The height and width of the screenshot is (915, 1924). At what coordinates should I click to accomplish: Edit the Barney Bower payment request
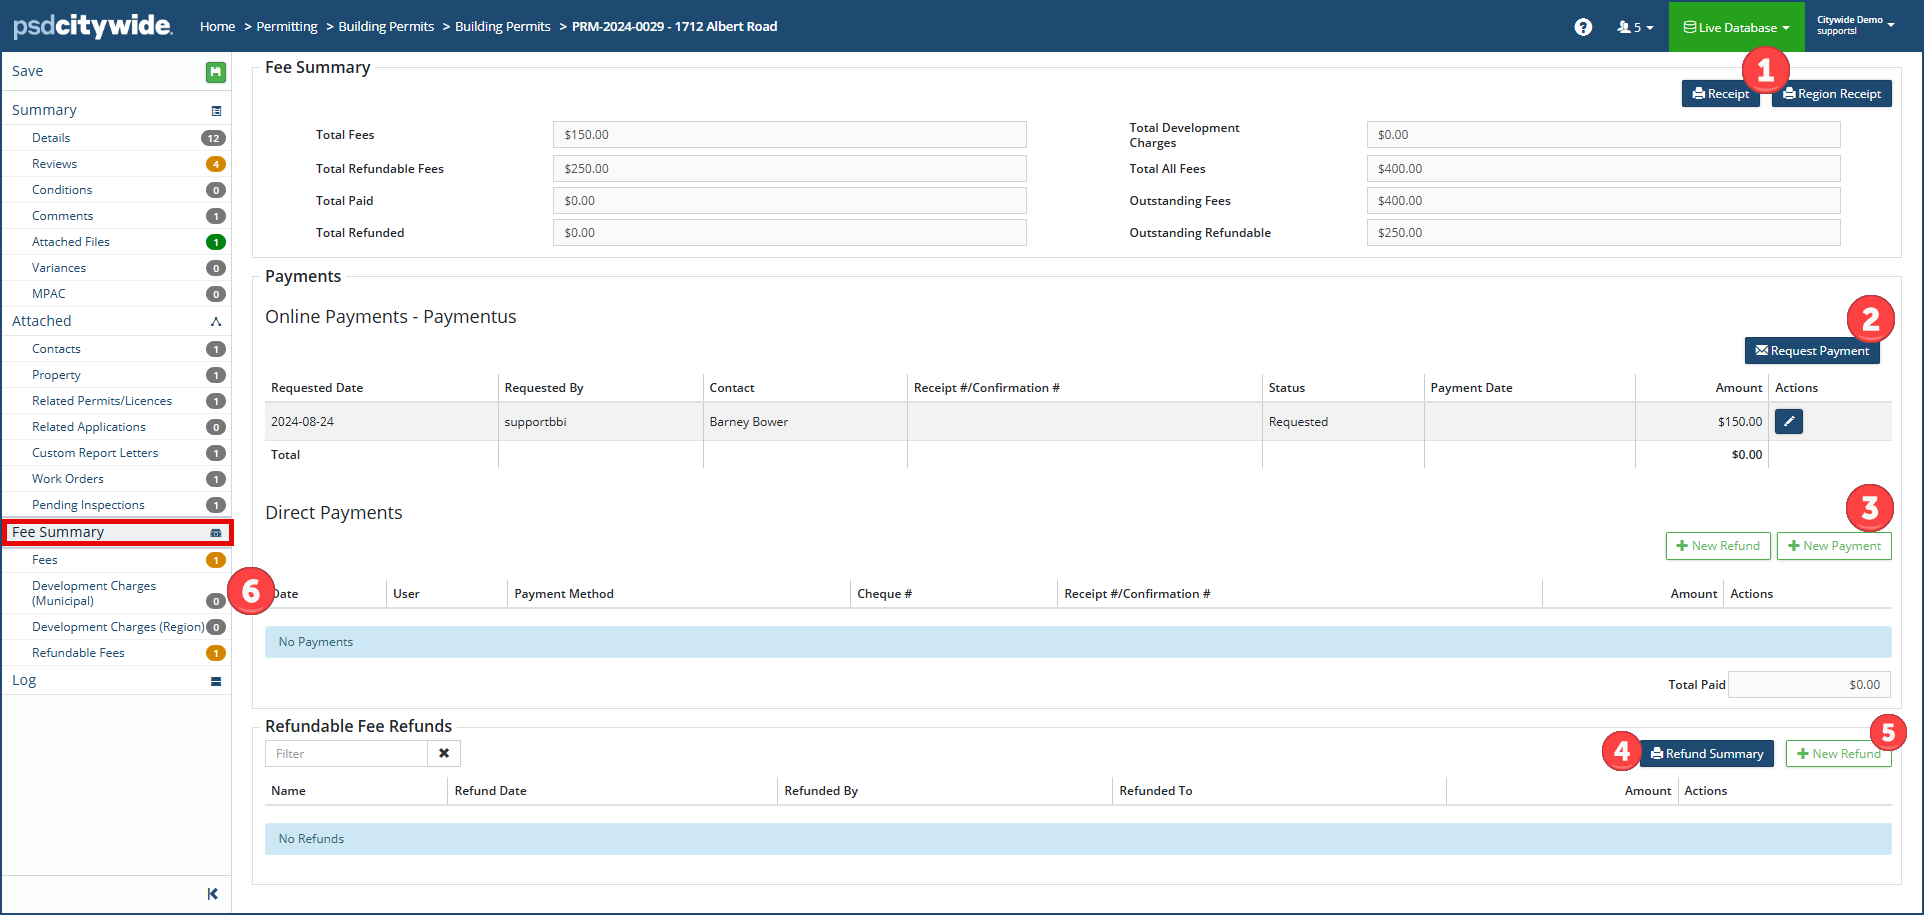1788,422
